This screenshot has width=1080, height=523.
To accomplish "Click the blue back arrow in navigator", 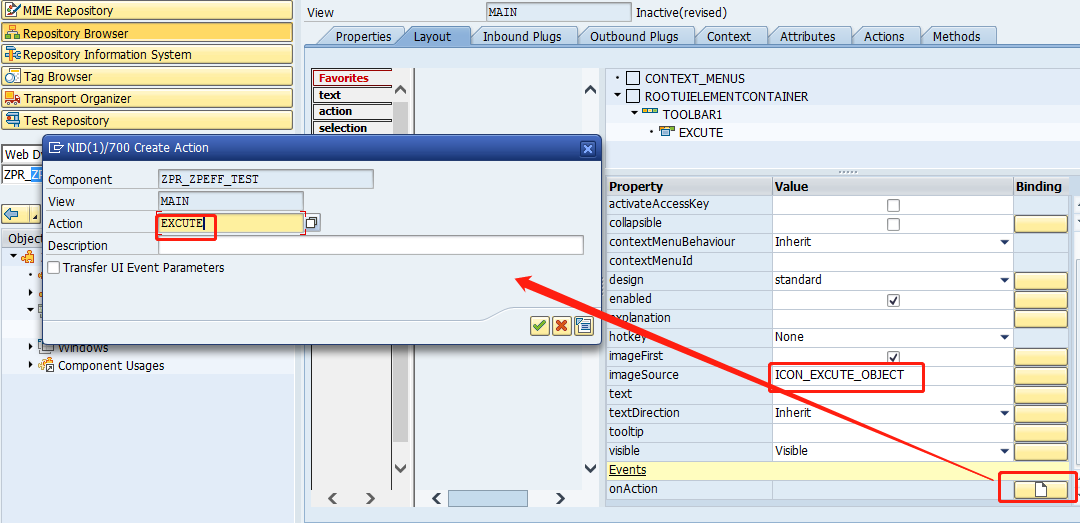I will 11,213.
